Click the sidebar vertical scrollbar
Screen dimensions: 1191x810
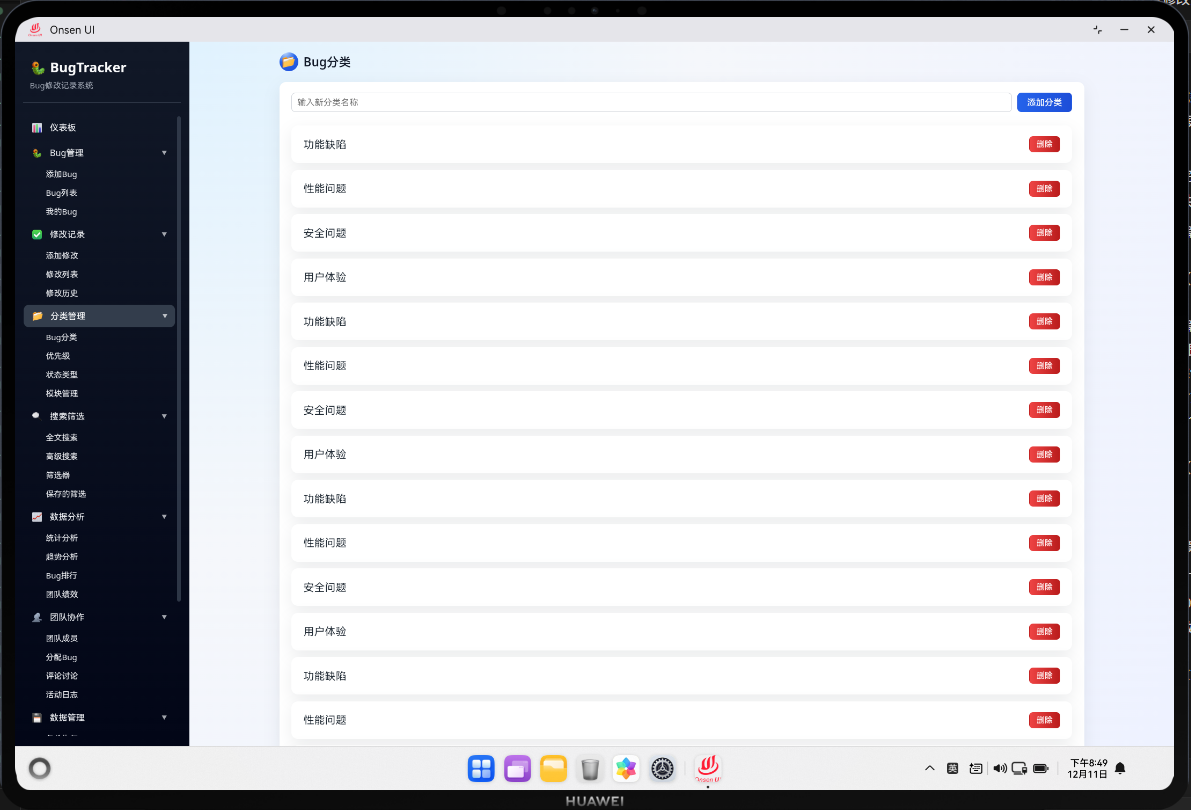[178, 357]
